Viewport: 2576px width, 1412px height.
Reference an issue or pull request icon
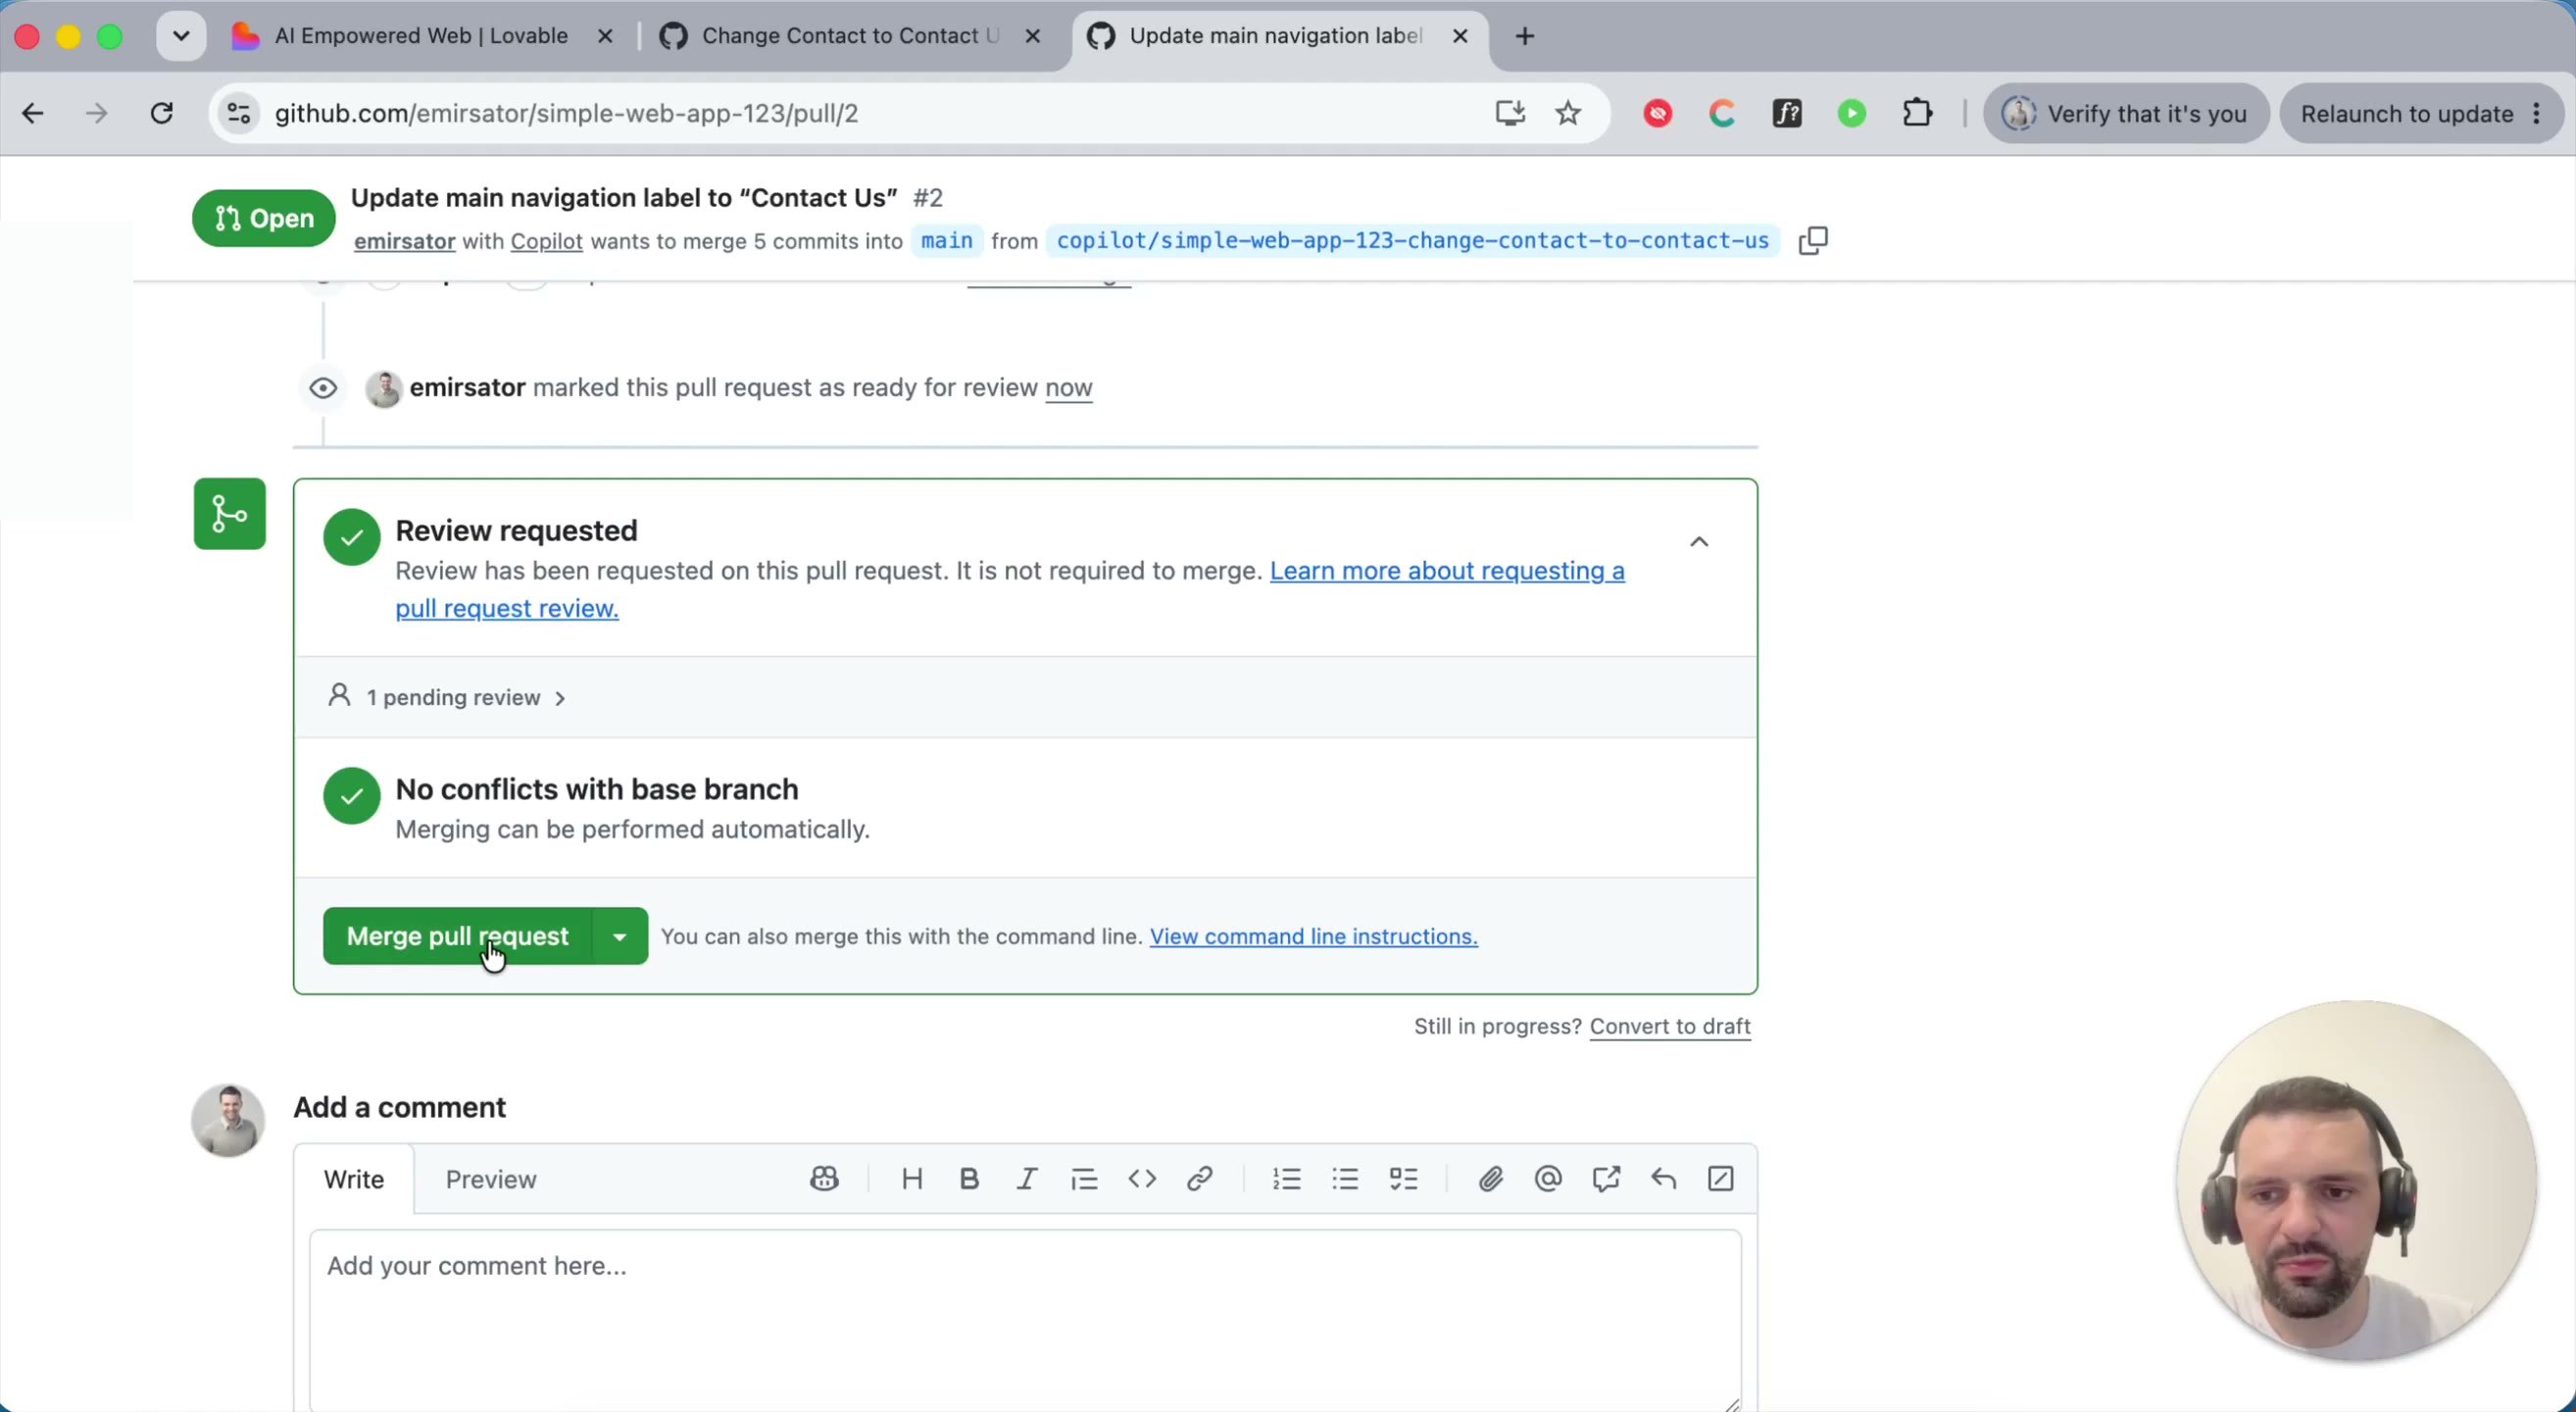coord(1606,1179)
